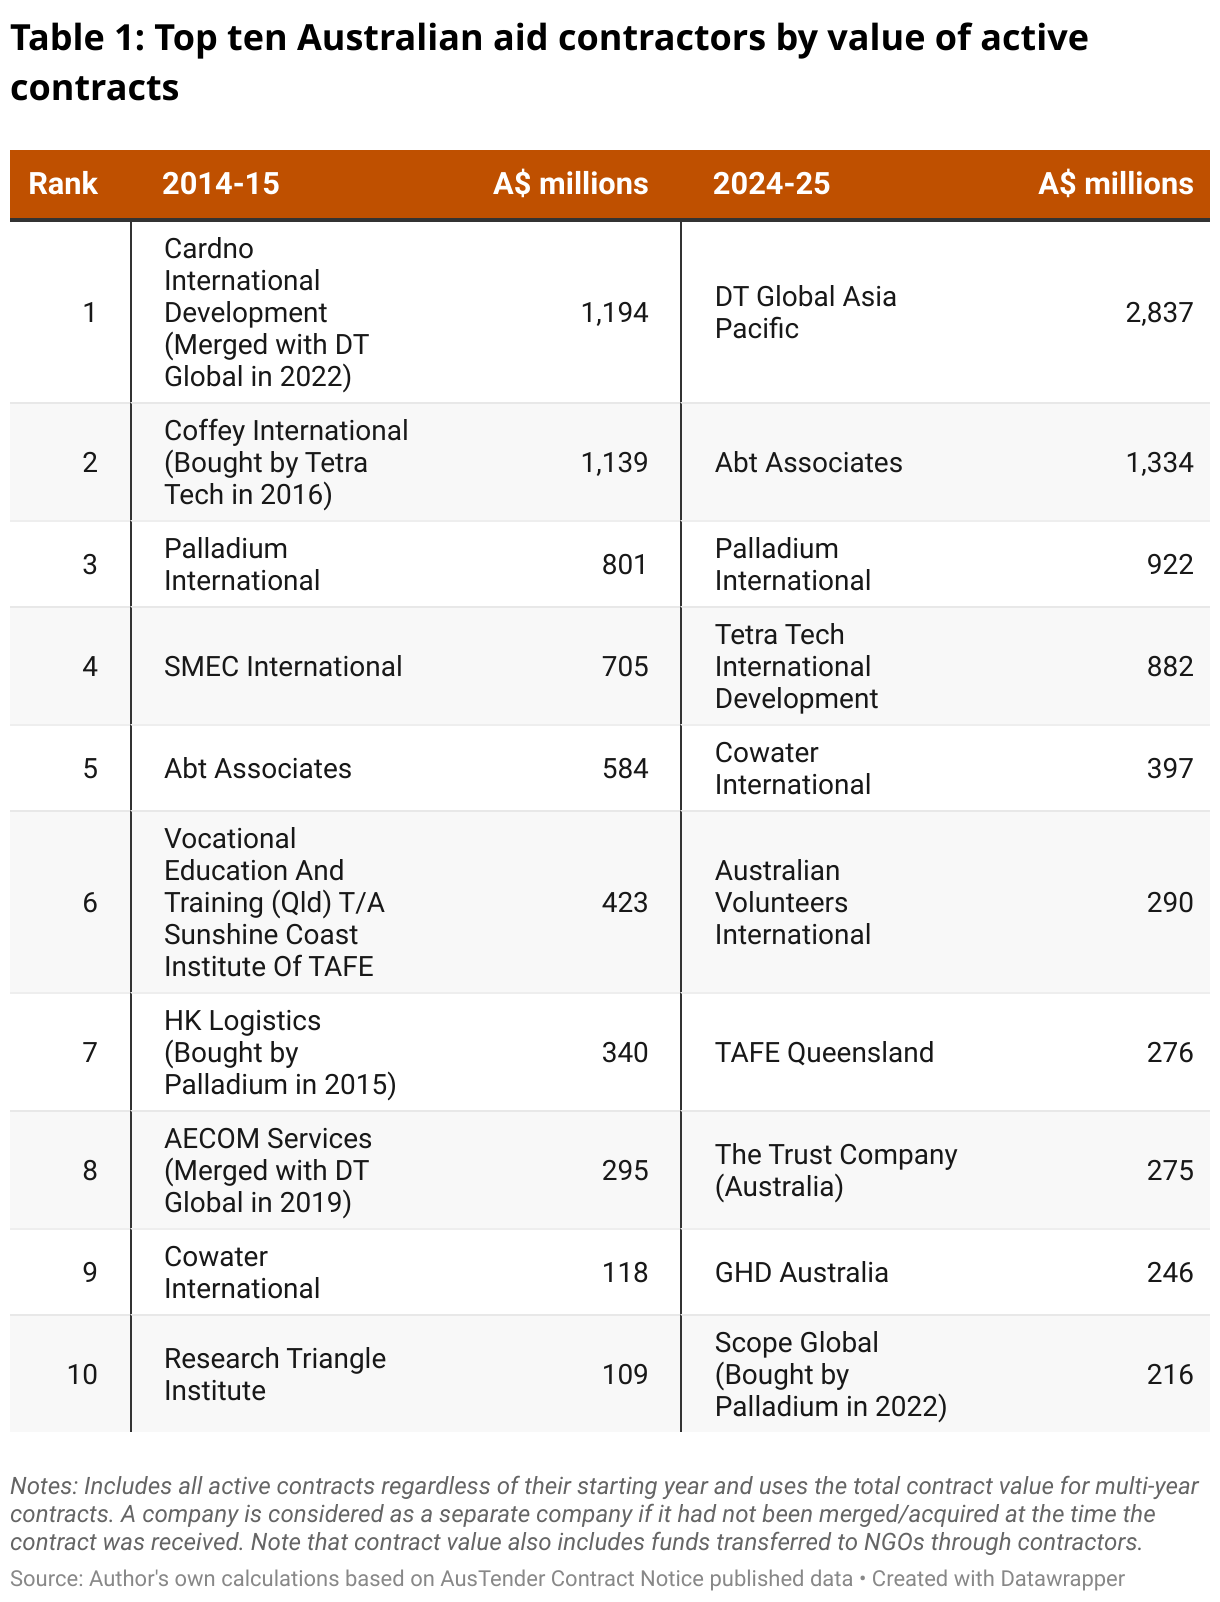Viewport: 1220px width, 1602px height.
Task: Click the SMEC International cell
Action: pyautogui.click(x=283, y=666)
